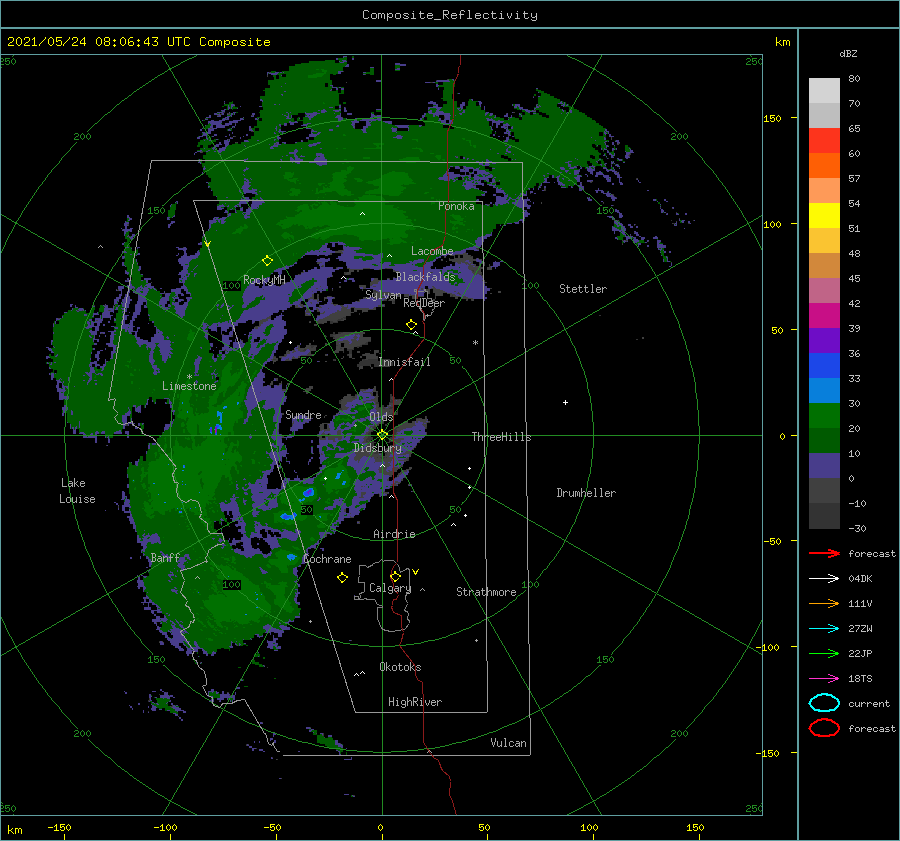Click the Didsbury town label
Image resolution: width=900 pixels, height=841 pixels.
pyautogui.click(x=378, y=448)
